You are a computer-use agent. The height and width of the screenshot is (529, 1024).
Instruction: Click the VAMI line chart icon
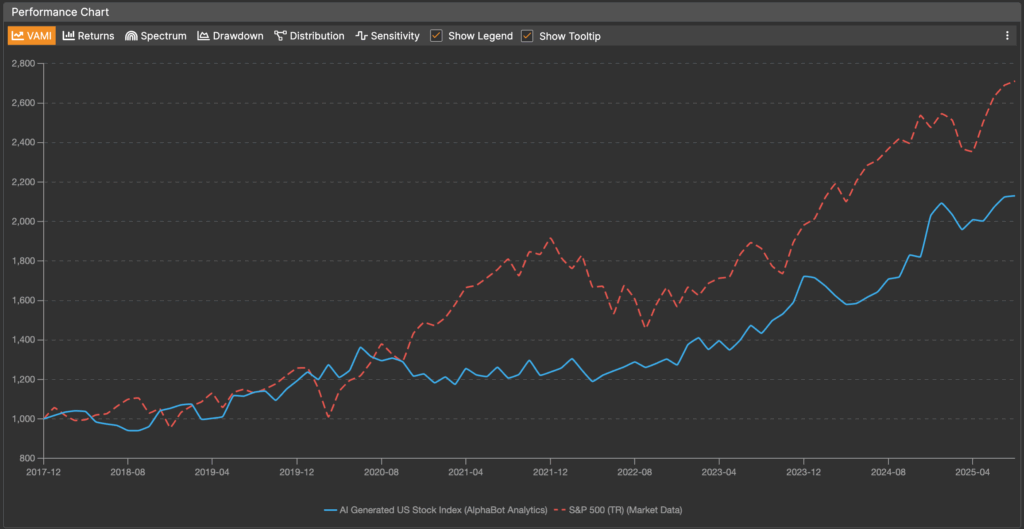(x=18, y=36)
